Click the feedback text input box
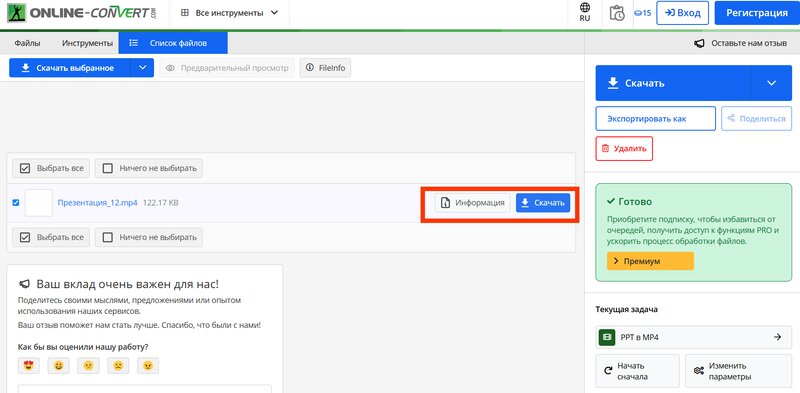Screen dimensions: 800x393 pyautogui.click(x=145, y=389)
